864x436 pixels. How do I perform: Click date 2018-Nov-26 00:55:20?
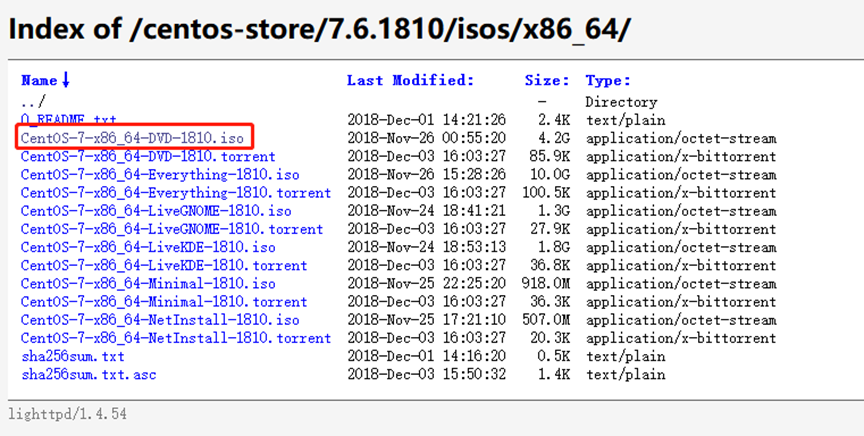coord(426,138)
